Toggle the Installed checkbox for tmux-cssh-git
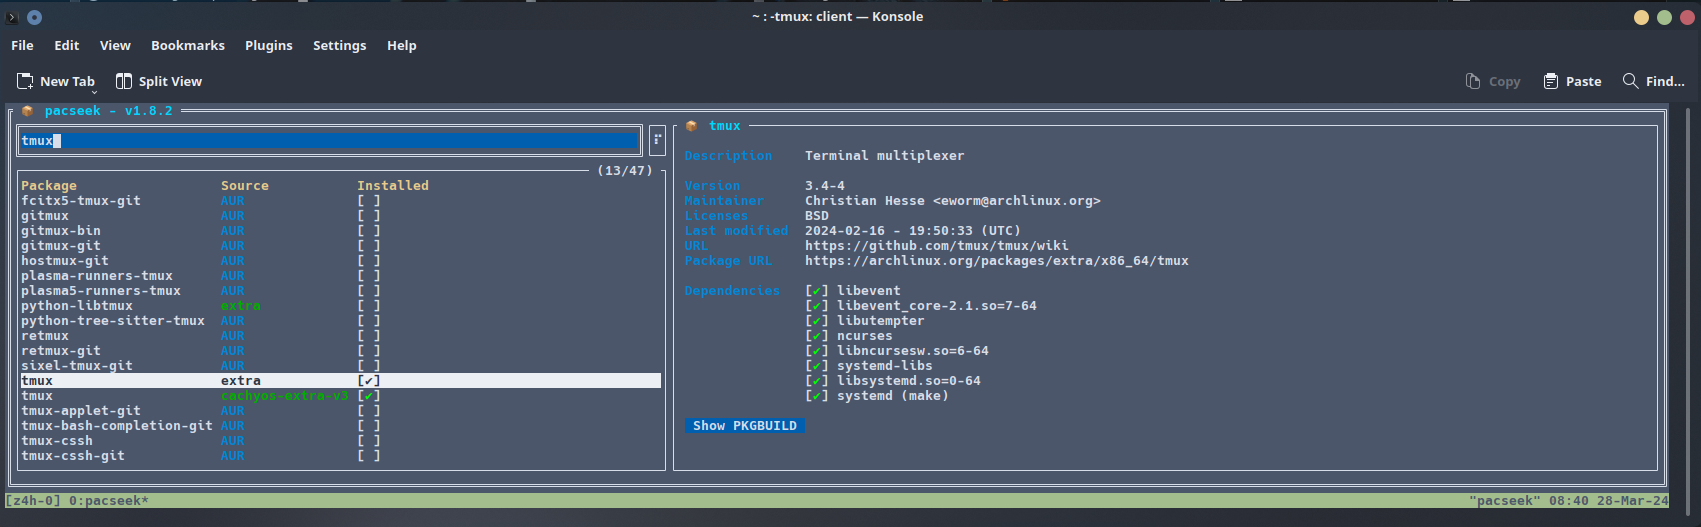Screen dimensions: 1701x527 (x=369, y=456)
